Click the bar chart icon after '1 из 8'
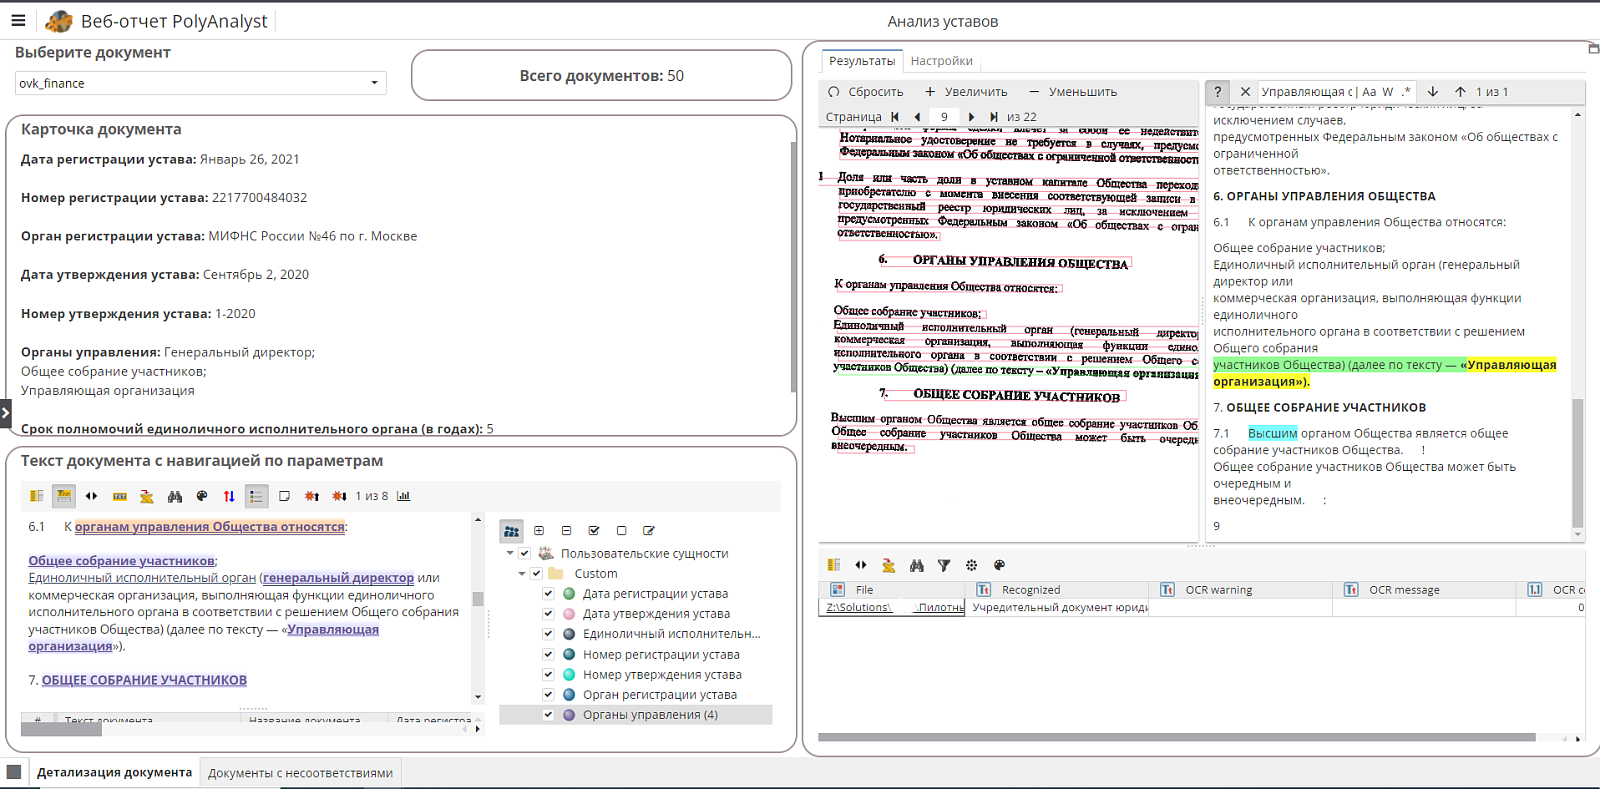Viewport: 1600px width, 789px height. coord(404,496)
